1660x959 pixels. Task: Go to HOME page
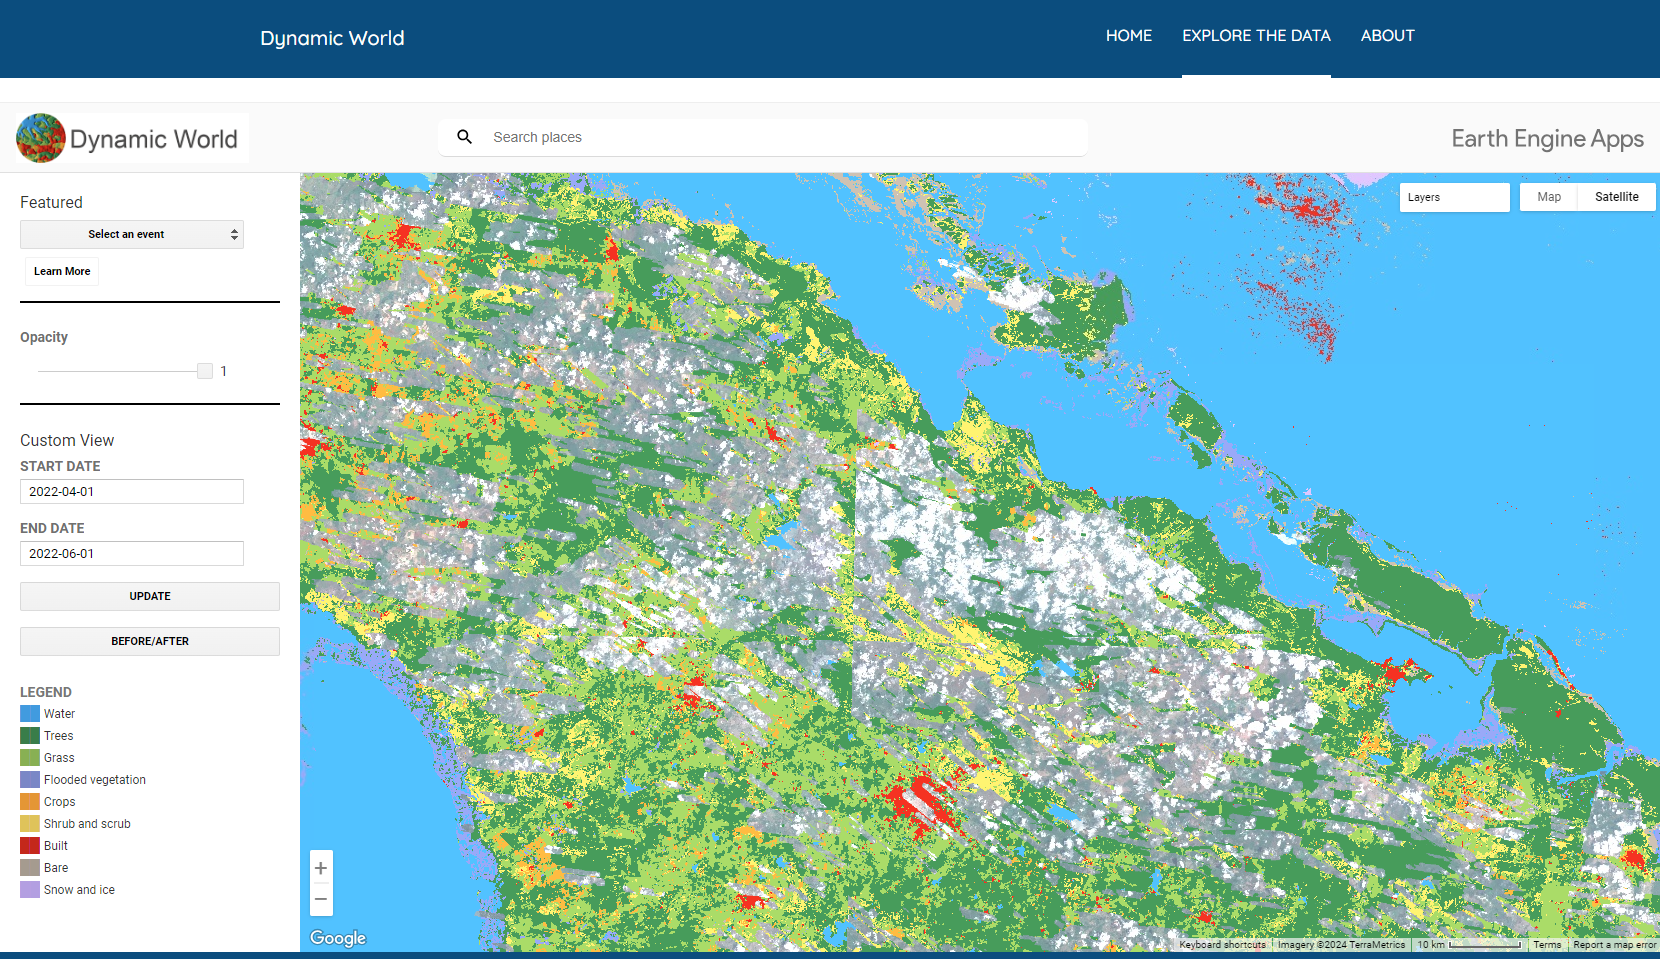1129,36
